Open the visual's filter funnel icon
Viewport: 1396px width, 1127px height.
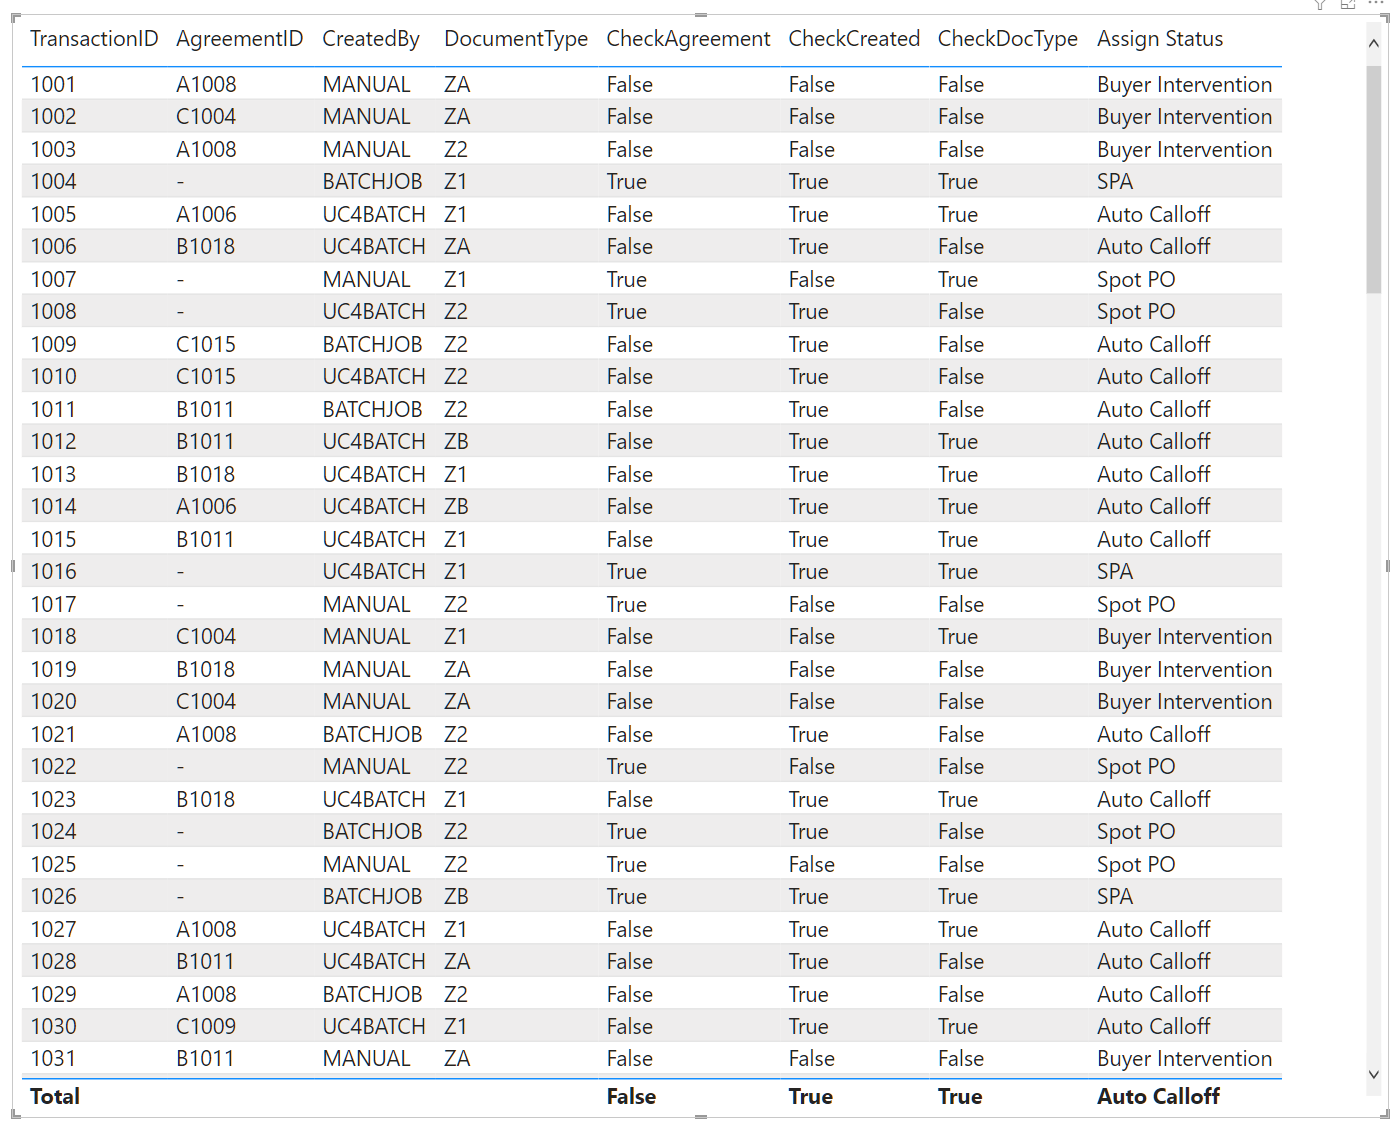click(1320, 4)
